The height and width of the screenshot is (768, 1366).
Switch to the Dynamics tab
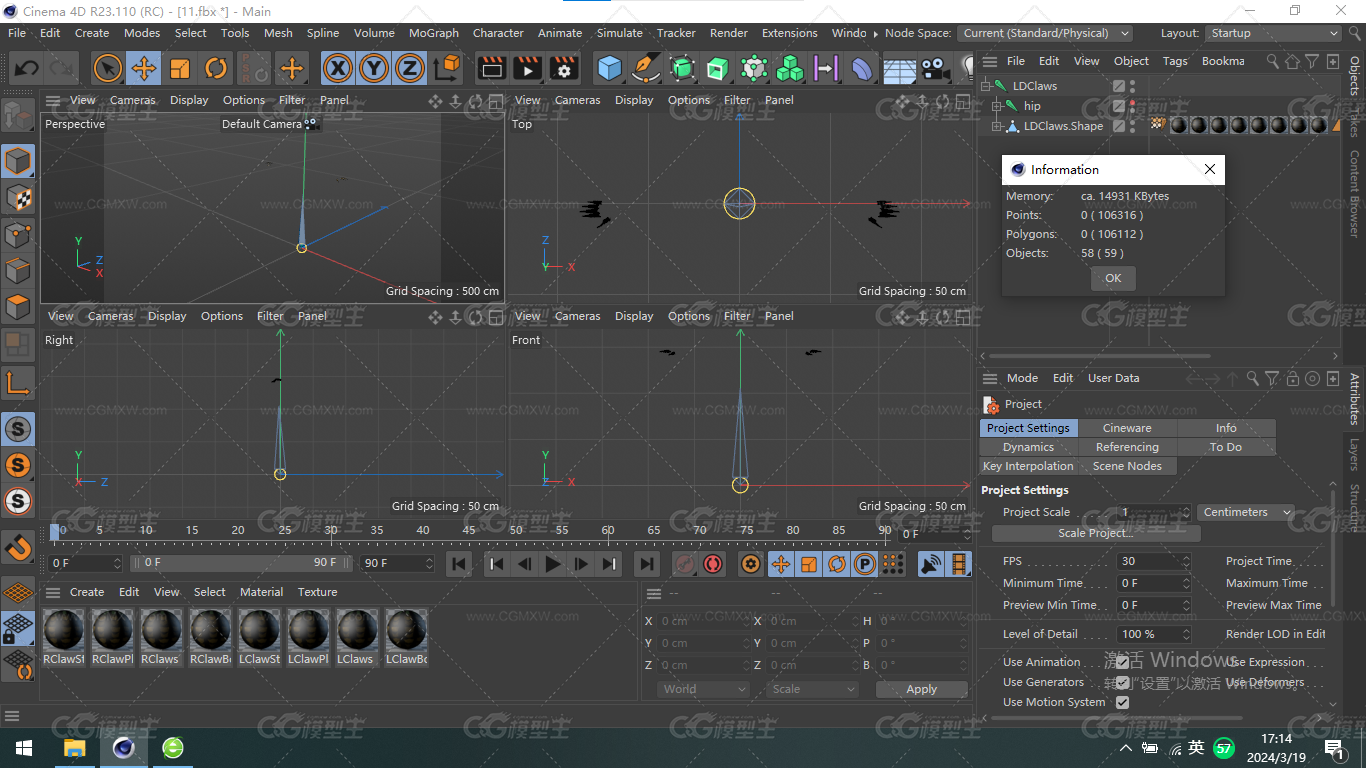click(1028, 447)
